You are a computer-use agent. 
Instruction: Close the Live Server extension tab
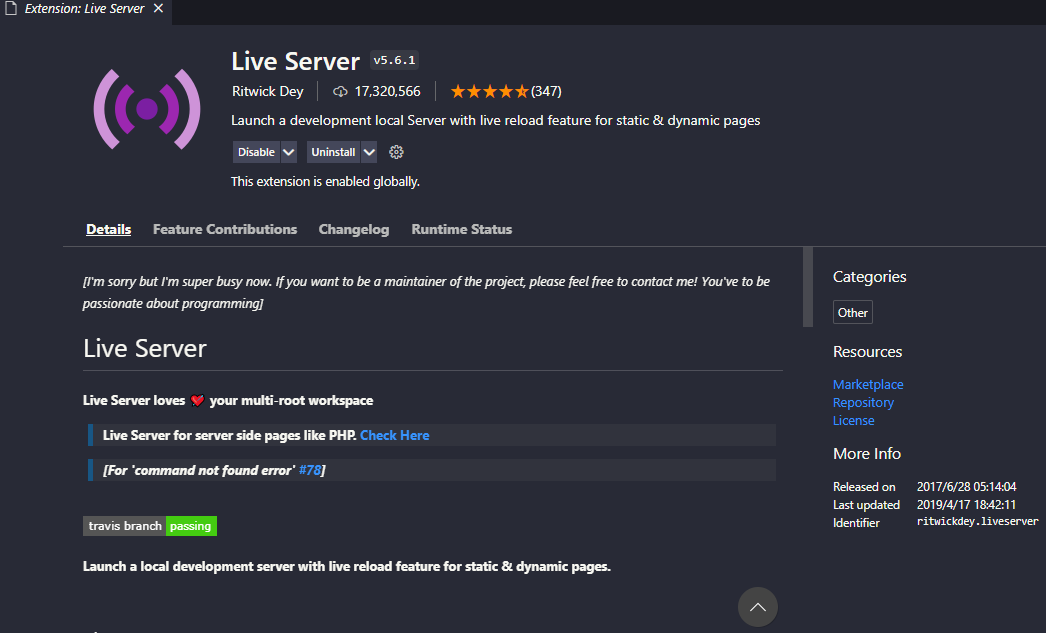tap(158, 9)
